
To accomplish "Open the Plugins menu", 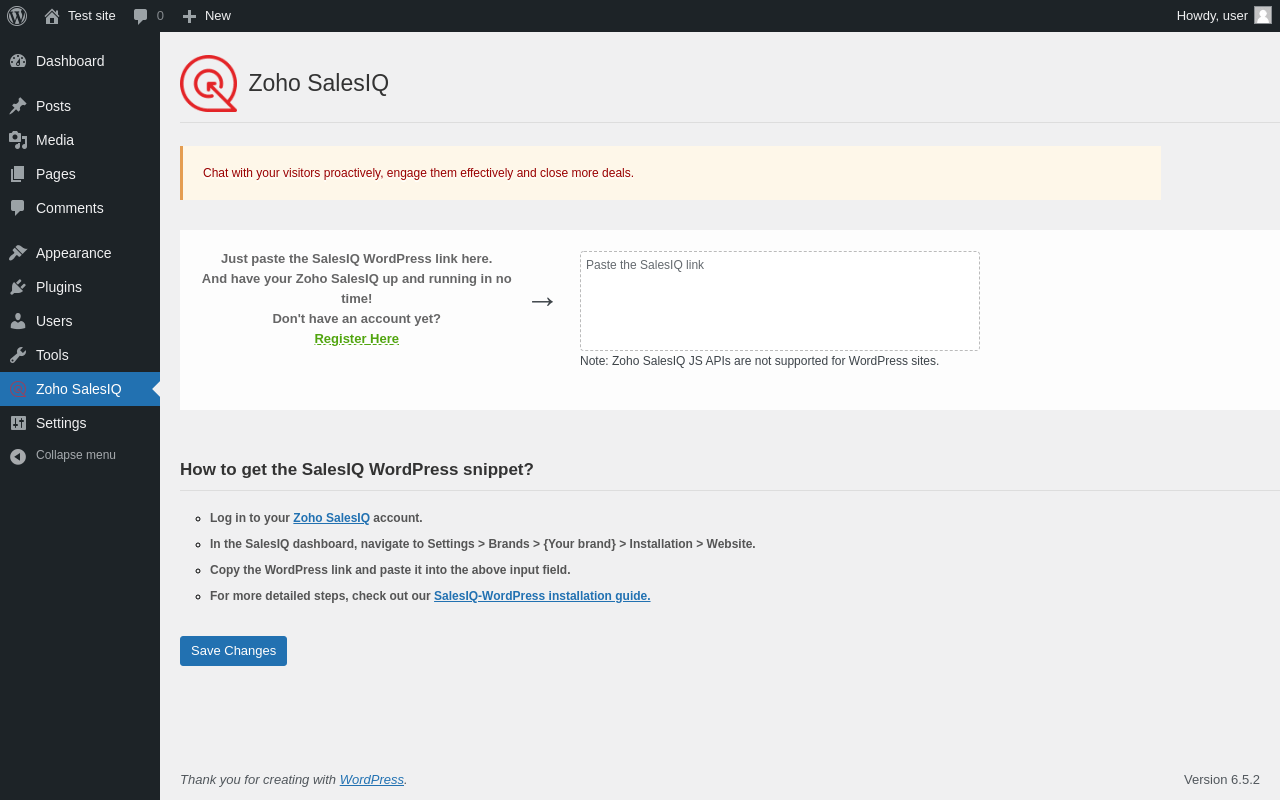I will [x=80, y=287].
